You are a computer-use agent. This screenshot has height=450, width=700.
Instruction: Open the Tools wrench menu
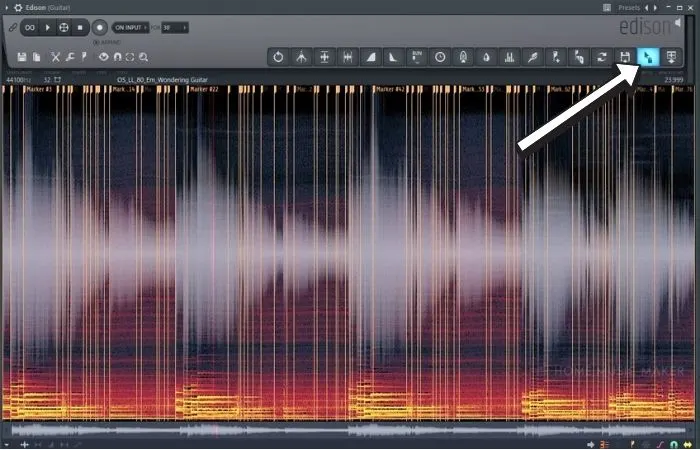tap(70, 57)
